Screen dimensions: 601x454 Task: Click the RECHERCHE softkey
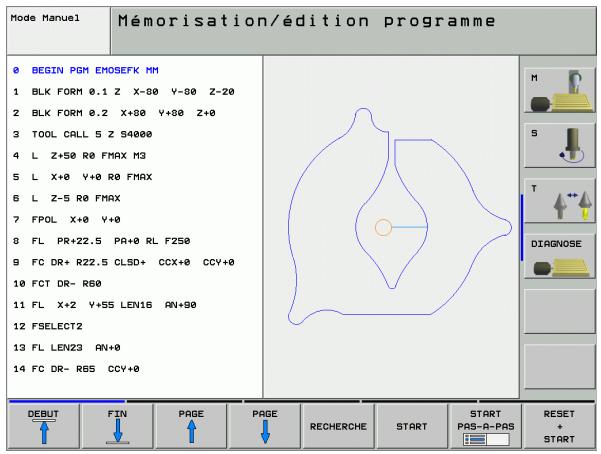(x=338, y=426)
